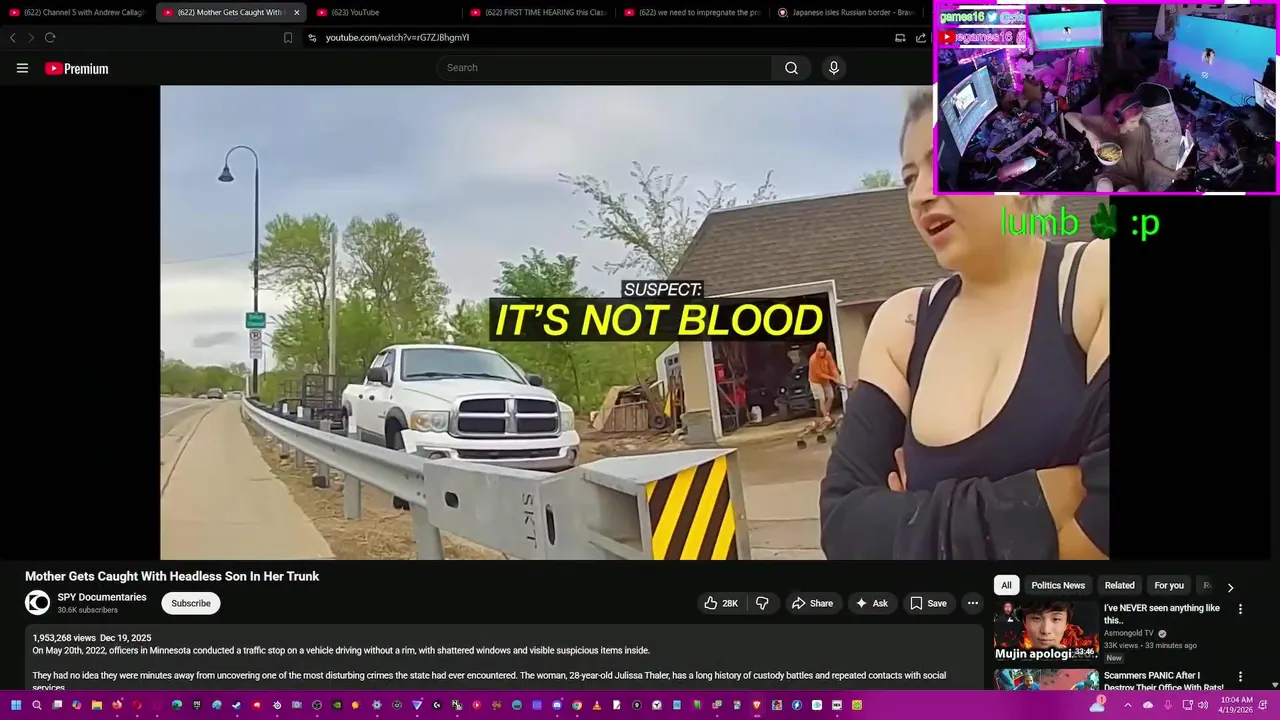Share page link from address bar
This screenshot has width=1280, height=720.
click(x=921, y=37)
